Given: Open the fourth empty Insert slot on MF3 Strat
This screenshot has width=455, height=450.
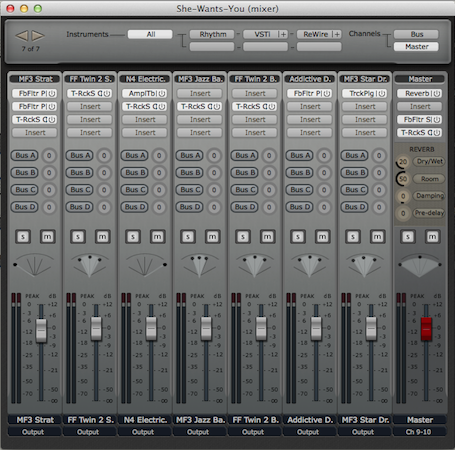Looking at the screenshot, I should point(35,133).
